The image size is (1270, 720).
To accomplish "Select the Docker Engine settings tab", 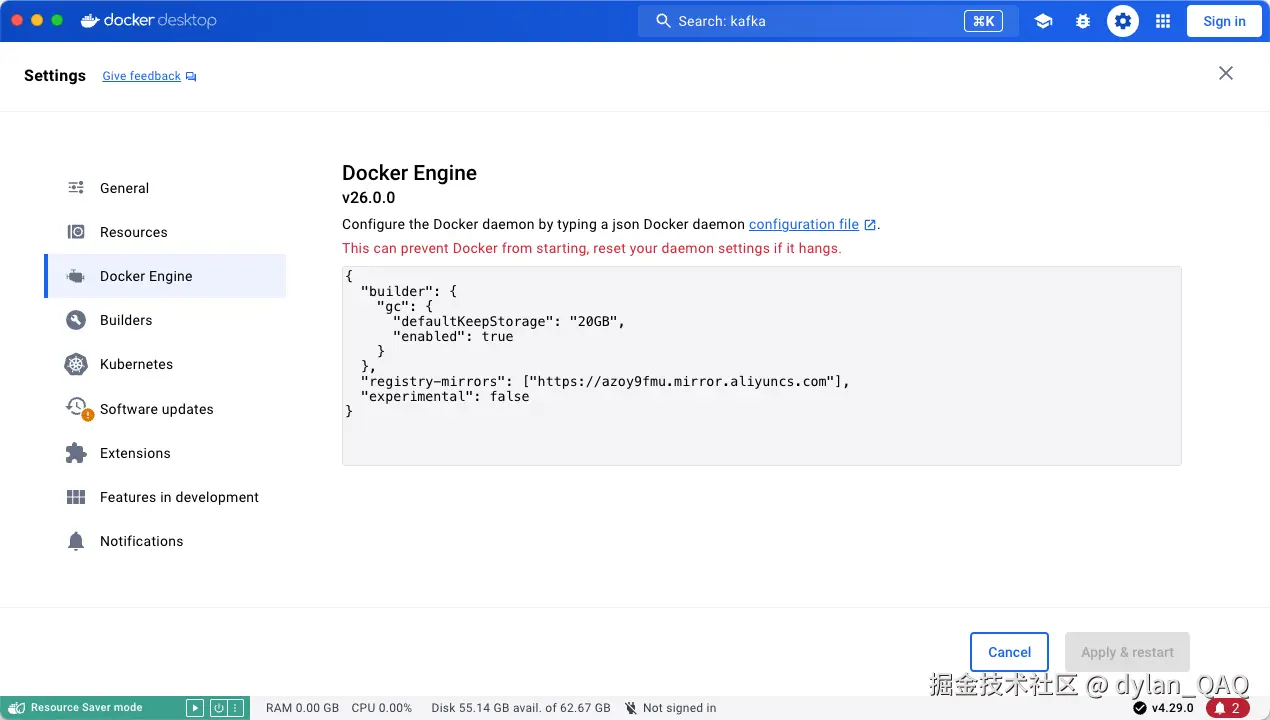I will click(165, 276).
